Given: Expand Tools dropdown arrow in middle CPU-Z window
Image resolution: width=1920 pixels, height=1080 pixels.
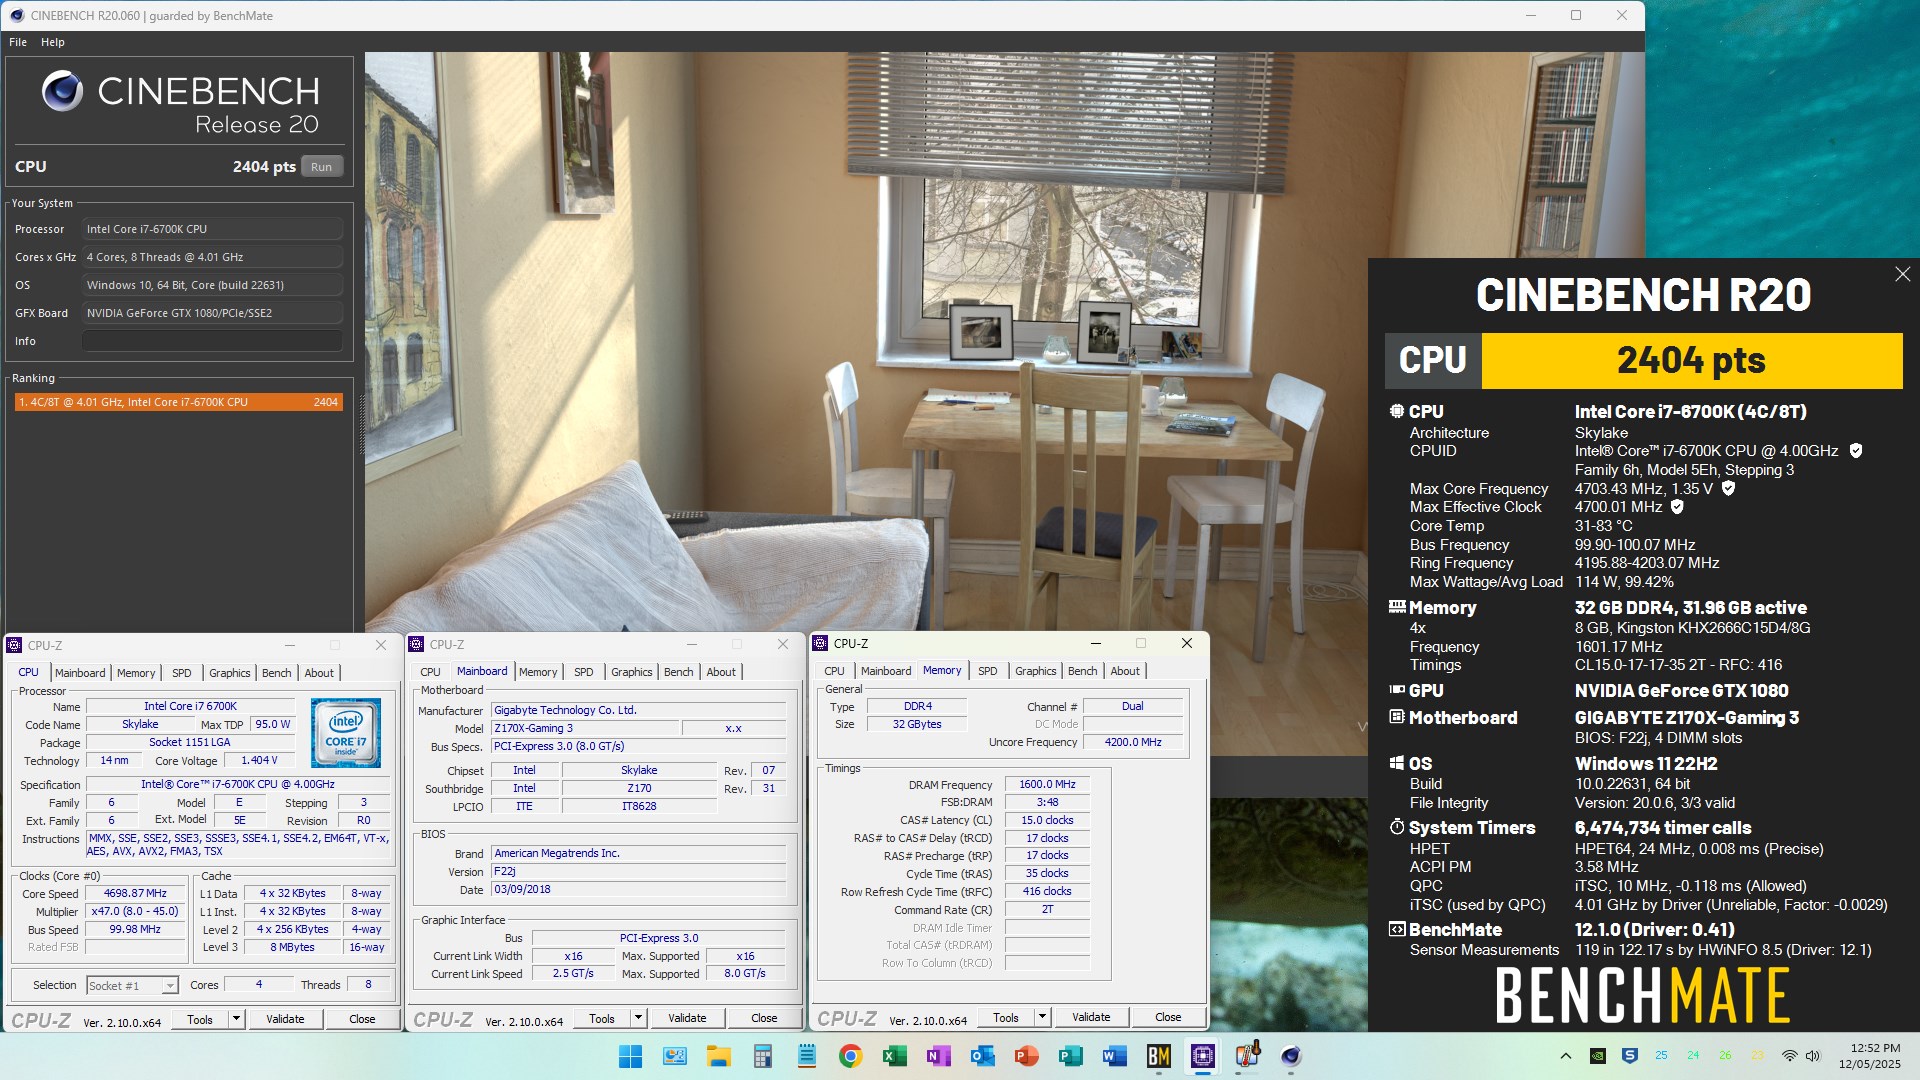Looking at the screenshot, I should click(639, 1018).
